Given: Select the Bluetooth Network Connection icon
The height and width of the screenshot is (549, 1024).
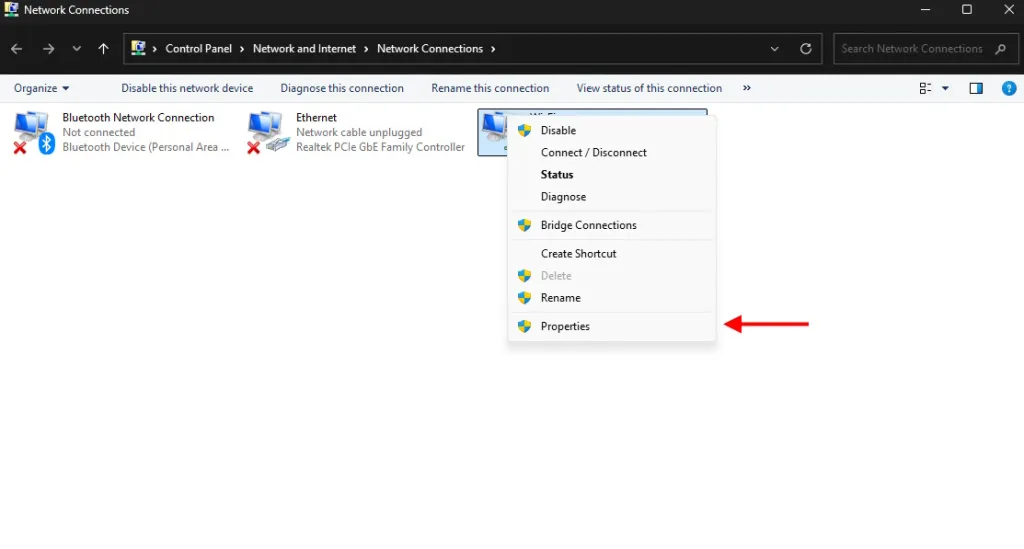Looking at the screenshot, I should click(34, 133).
